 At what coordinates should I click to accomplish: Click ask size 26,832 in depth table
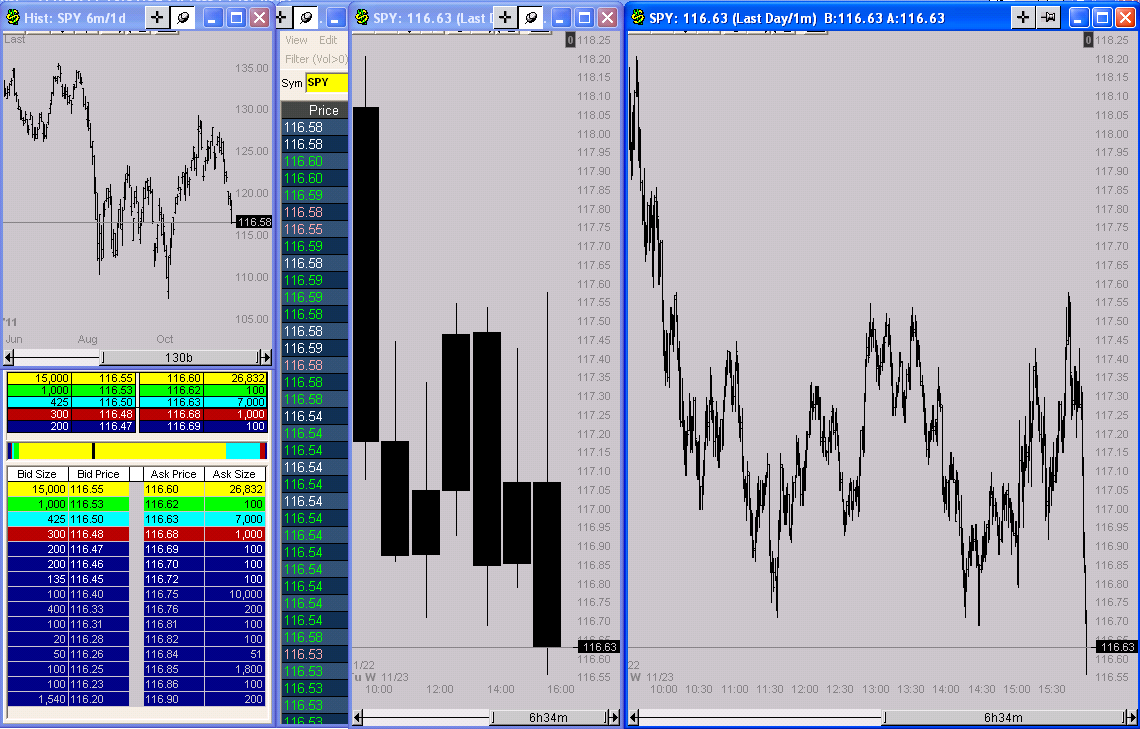point(235,489)
